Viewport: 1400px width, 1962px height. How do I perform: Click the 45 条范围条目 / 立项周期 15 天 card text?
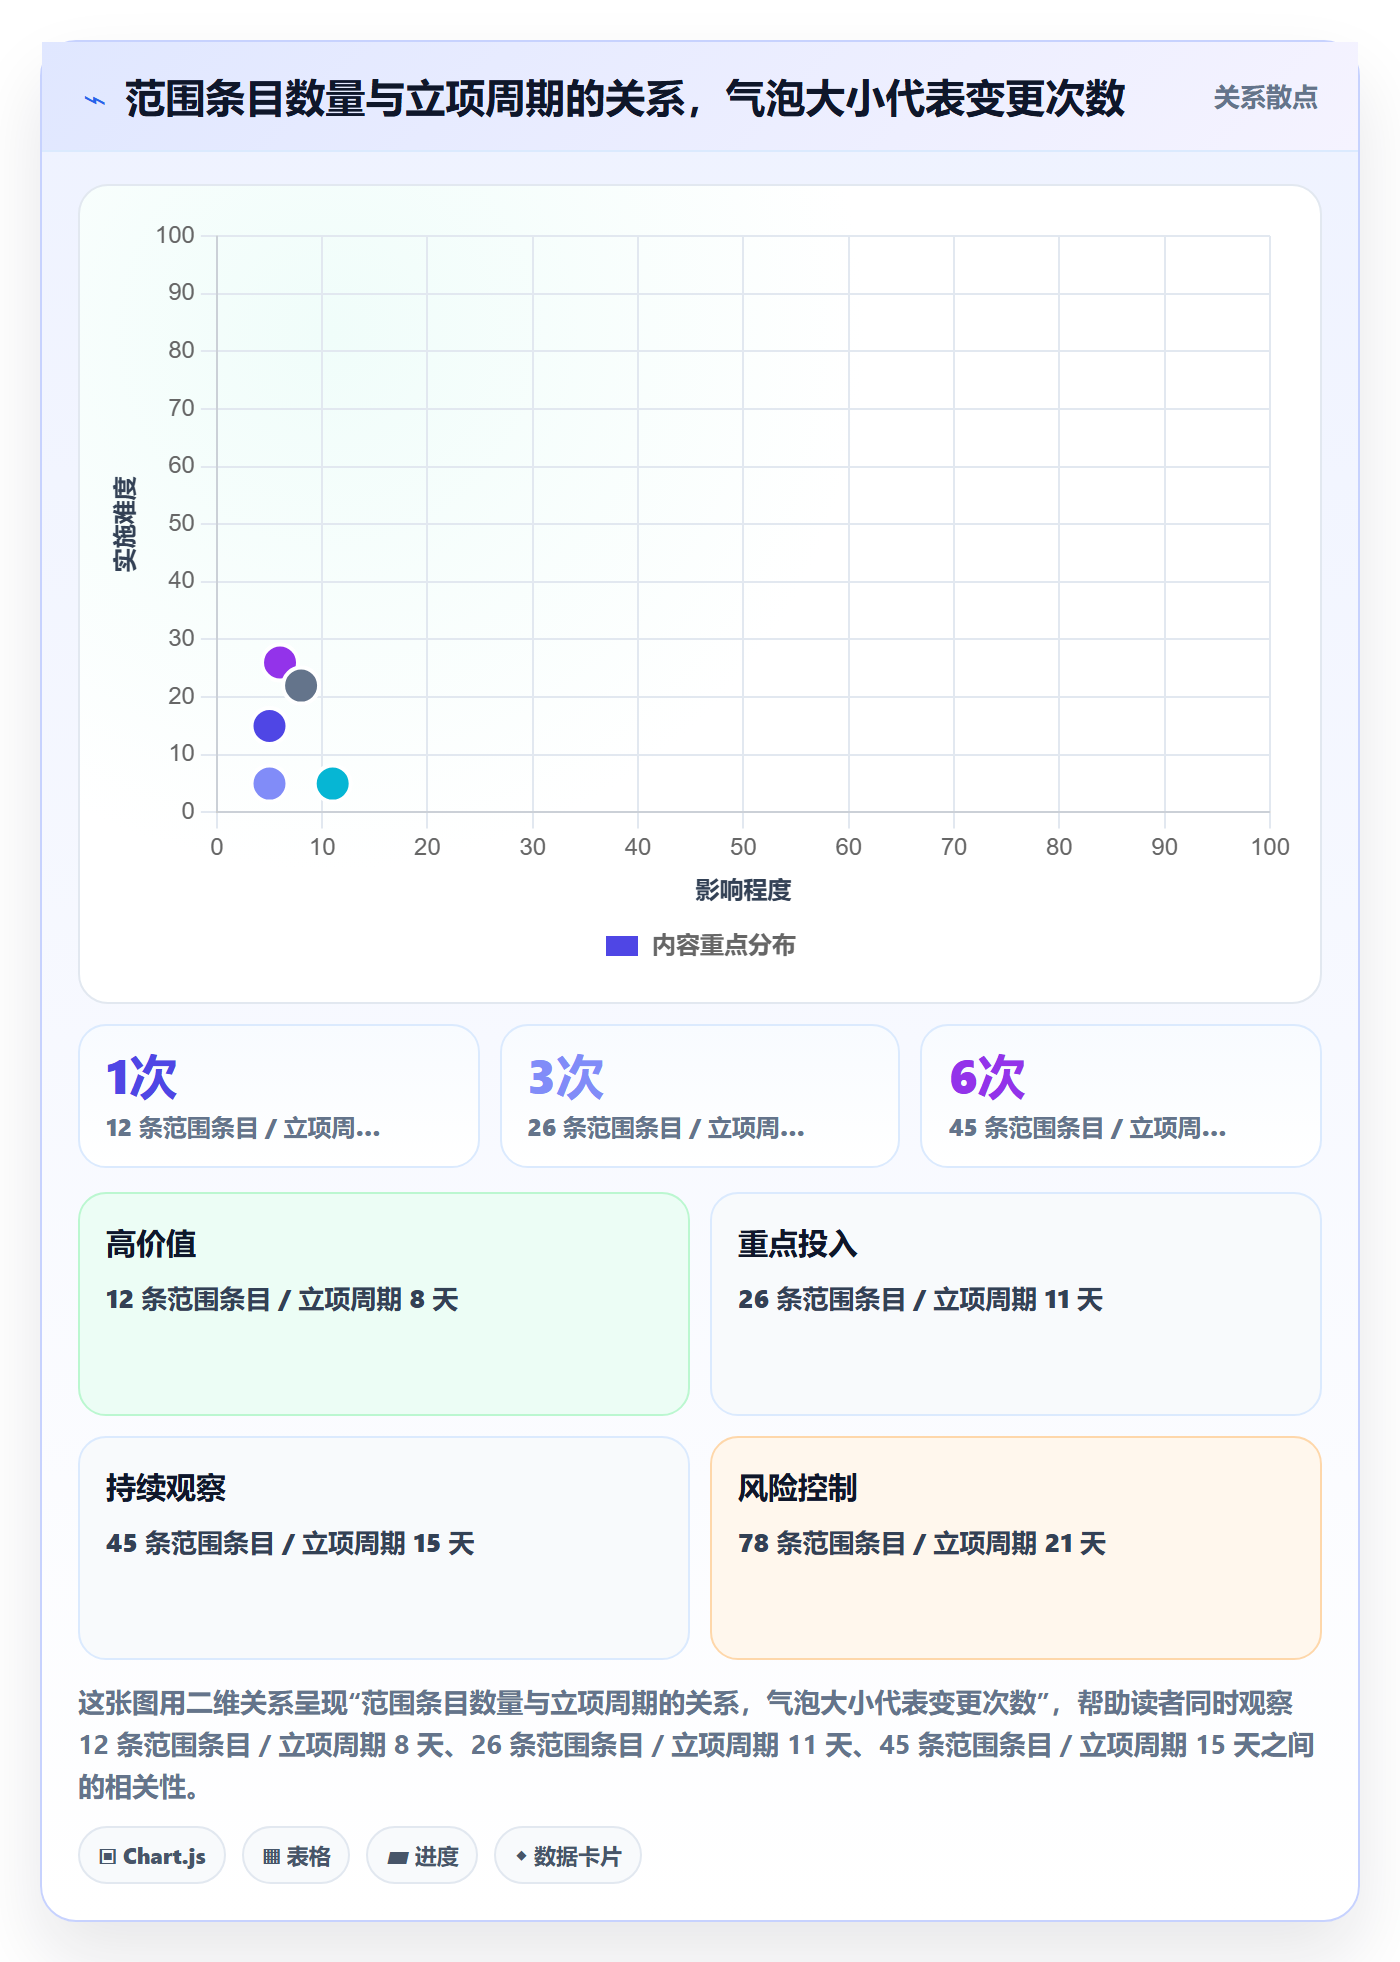290,1543
